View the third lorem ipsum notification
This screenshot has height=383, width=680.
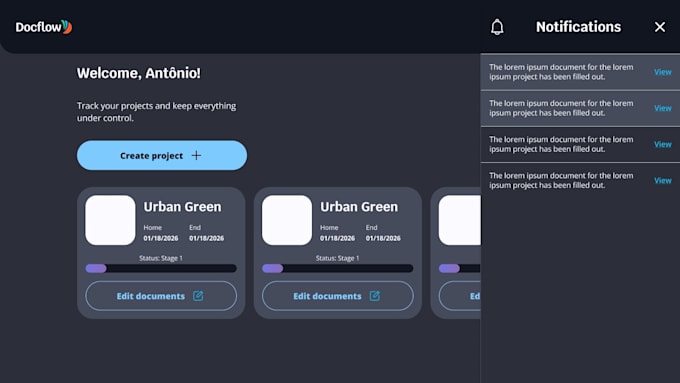[663, 144]
